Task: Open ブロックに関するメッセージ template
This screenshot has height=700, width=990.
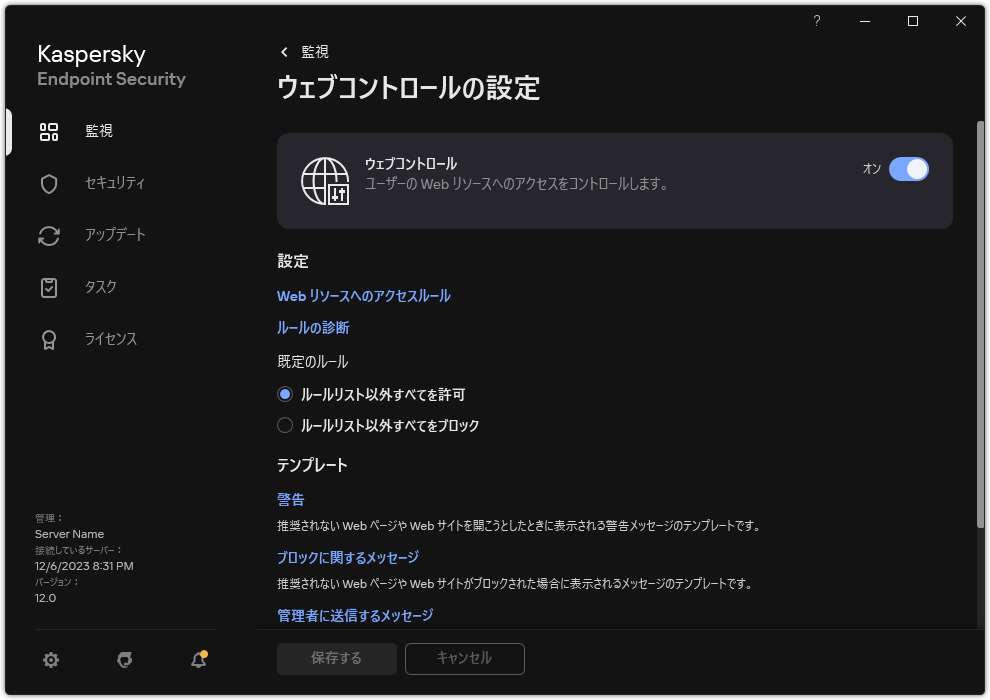Action: coord(347,557)
